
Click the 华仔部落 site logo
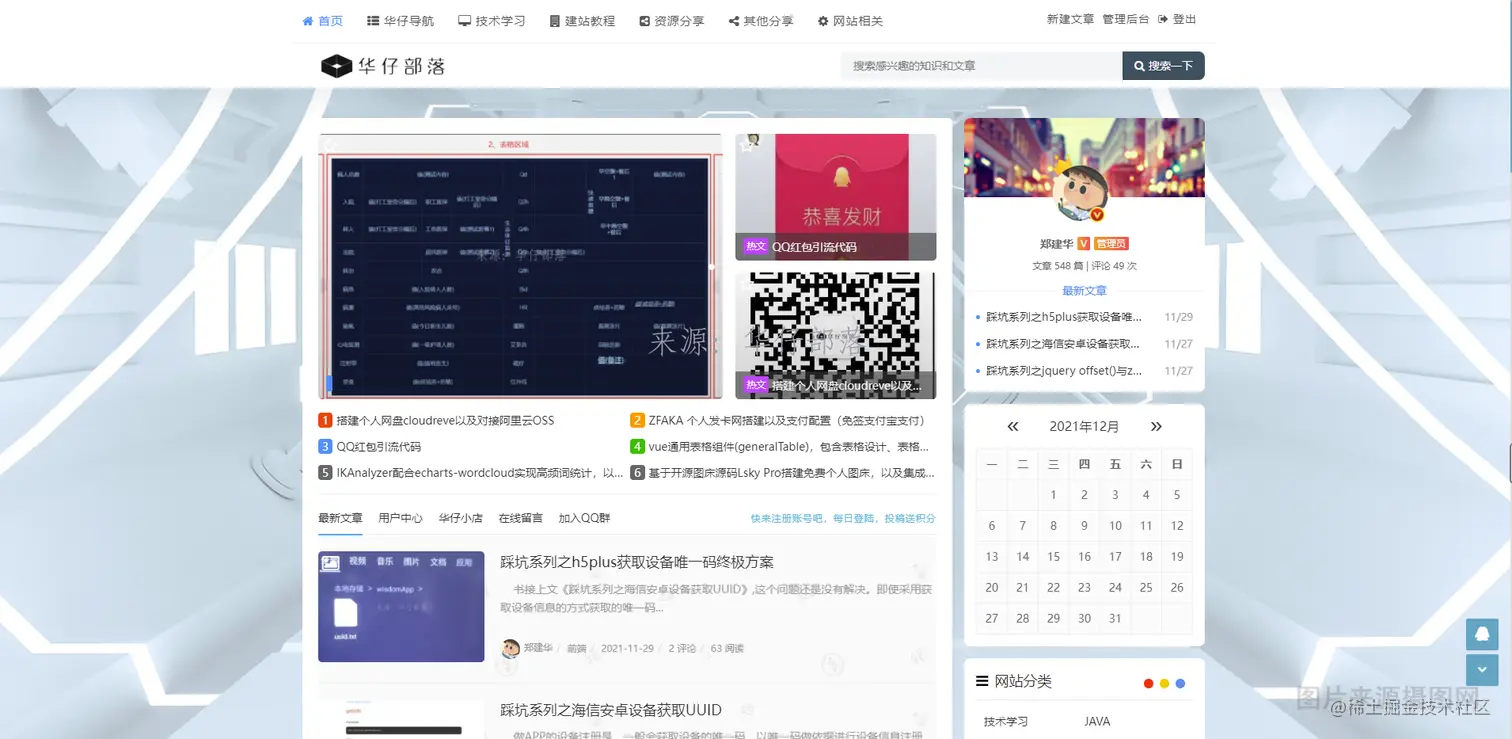point(383,66)
